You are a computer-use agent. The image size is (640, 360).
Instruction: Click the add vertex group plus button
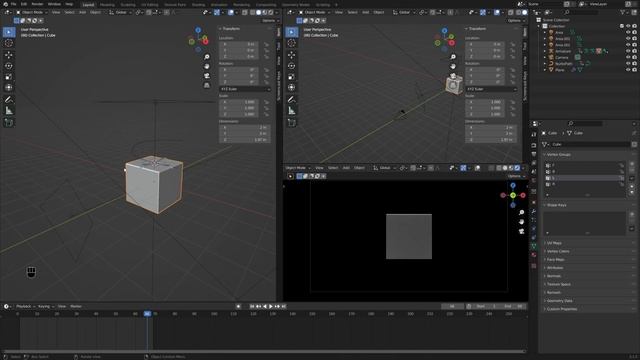pyautogui.click(x=632, y=164)
